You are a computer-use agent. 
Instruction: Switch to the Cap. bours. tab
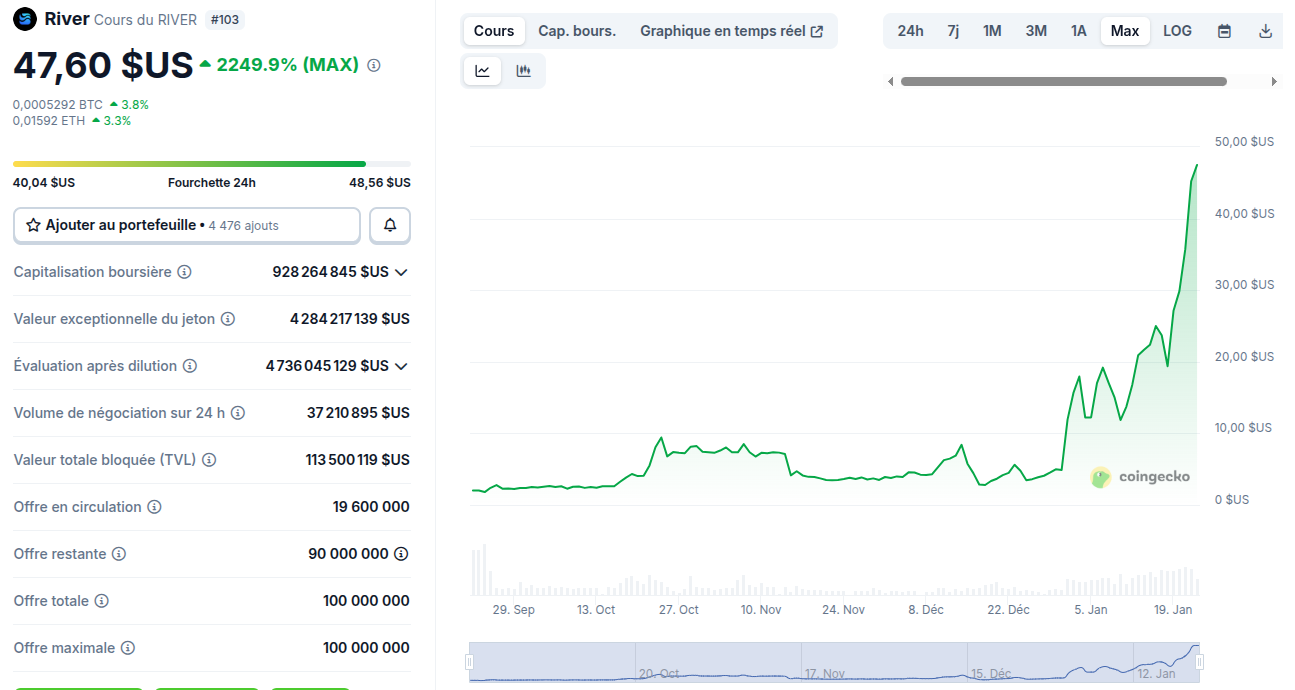tap(577, 31)
